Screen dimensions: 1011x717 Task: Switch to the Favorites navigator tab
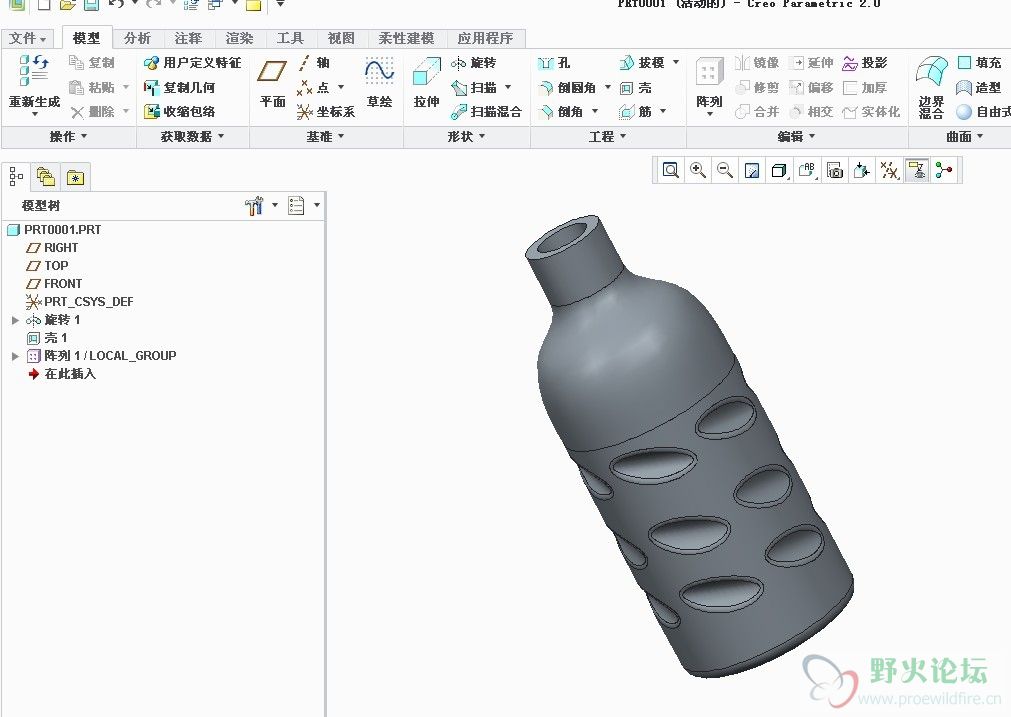tap(75, 177)
